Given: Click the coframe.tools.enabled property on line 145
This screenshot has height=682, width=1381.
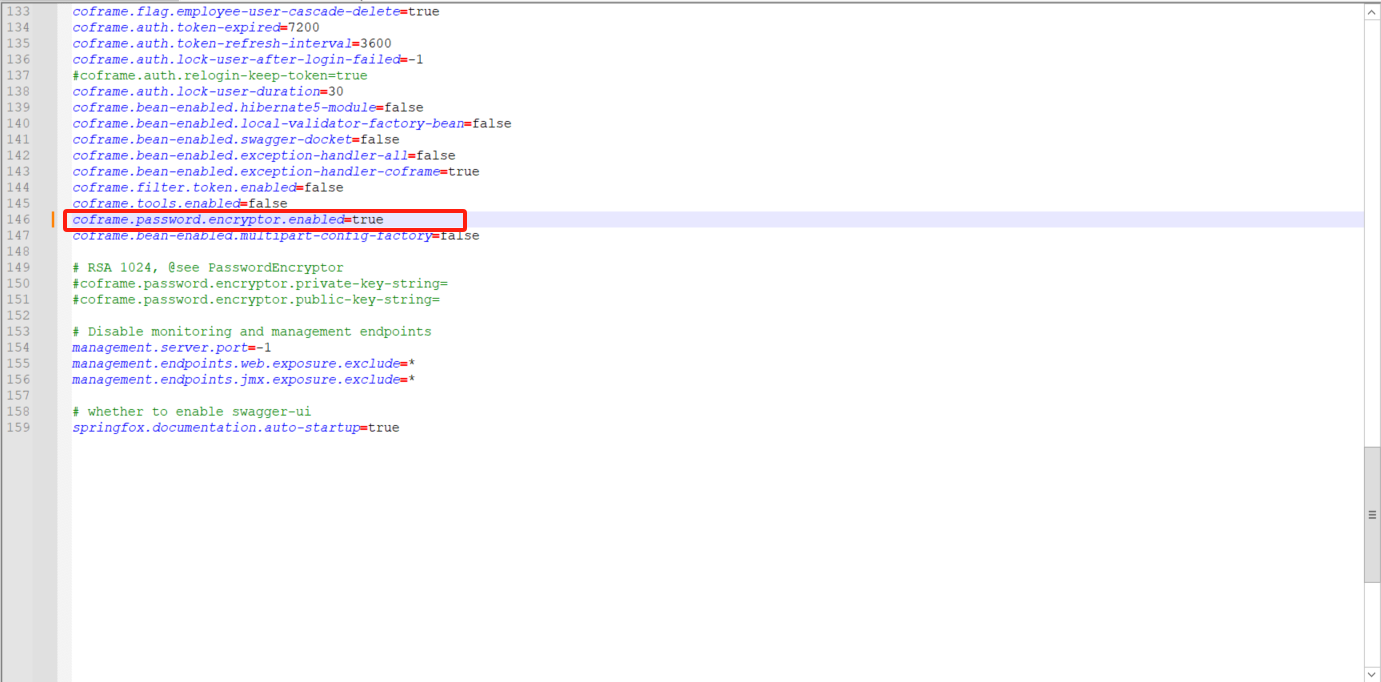Looking at the screenshot, I should coord(155,203).
